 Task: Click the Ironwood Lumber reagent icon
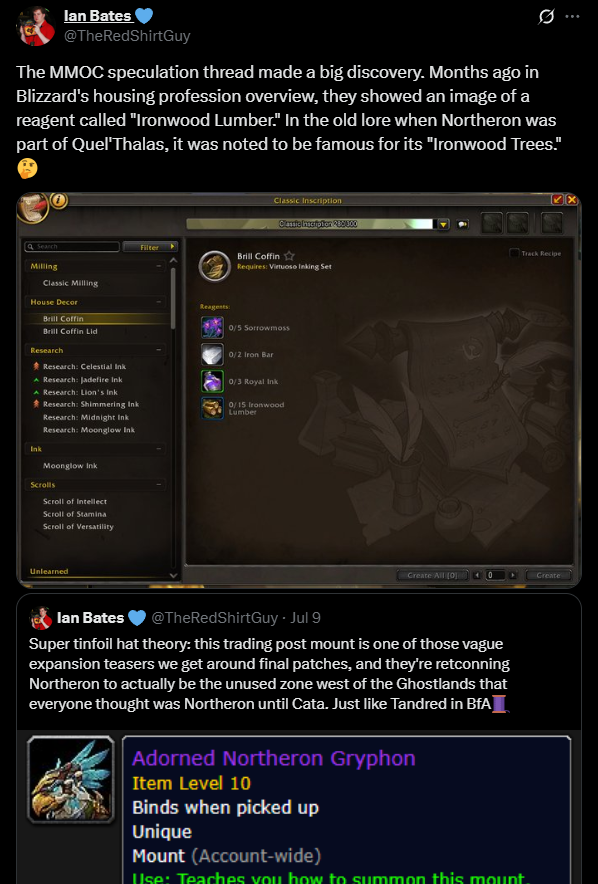pos(212,408)
